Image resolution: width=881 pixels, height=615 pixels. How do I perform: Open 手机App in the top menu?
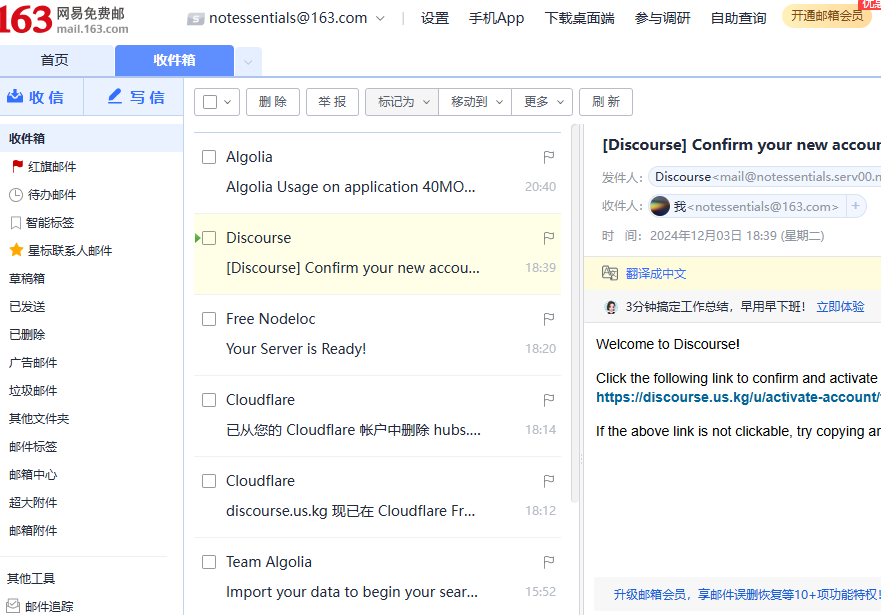496,19
